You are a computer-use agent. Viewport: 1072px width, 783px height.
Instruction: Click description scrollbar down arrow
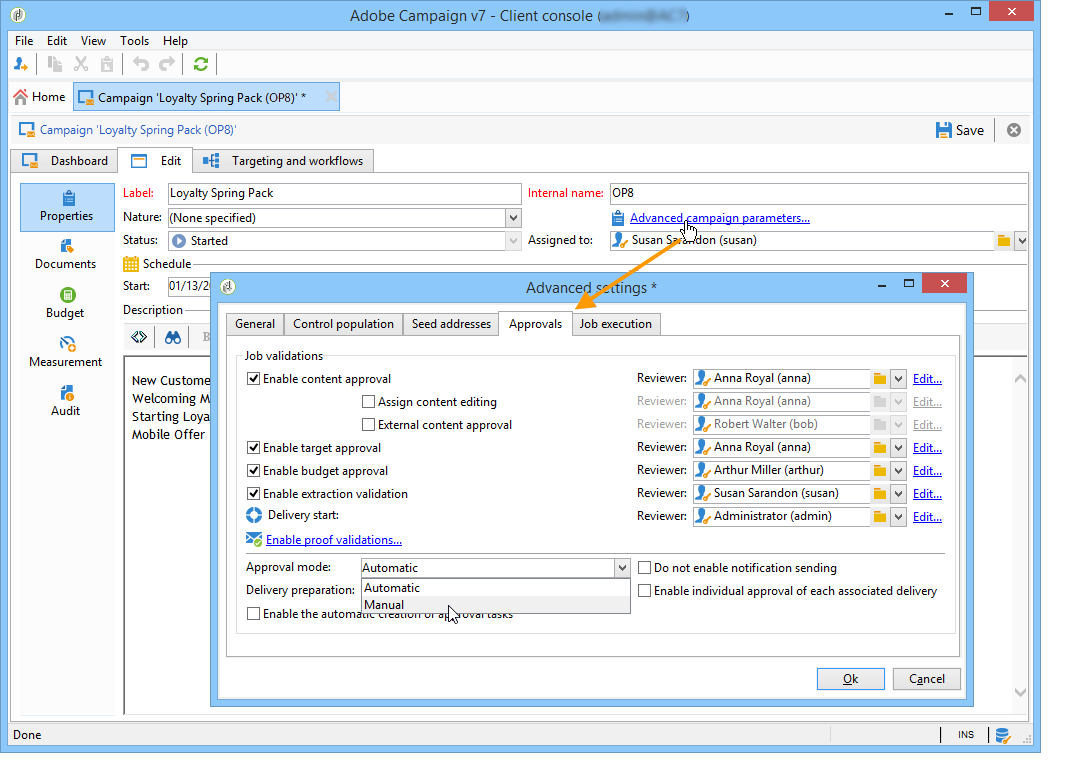(x=1020, y=693)
